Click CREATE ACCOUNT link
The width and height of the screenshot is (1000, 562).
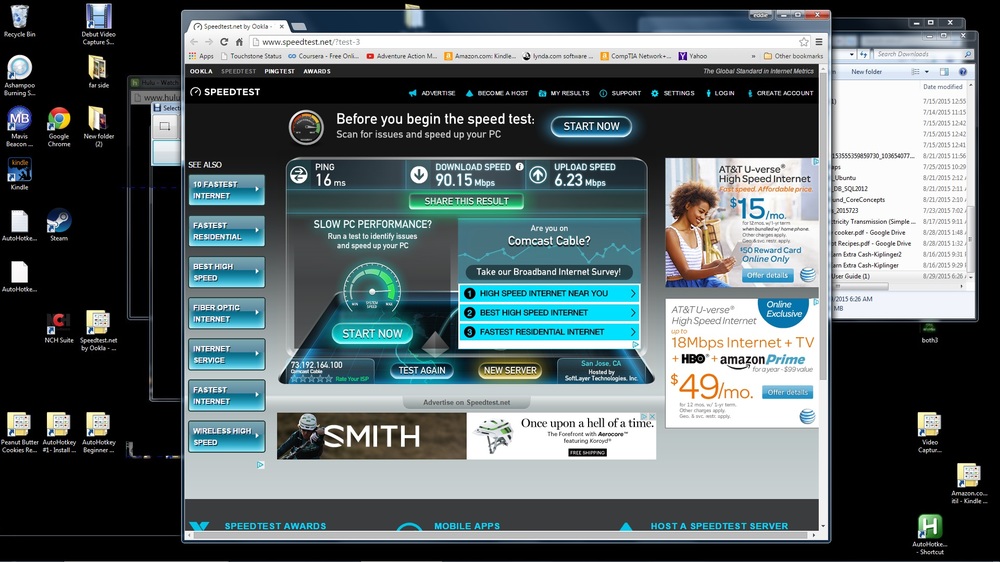[x=779, y=93]
